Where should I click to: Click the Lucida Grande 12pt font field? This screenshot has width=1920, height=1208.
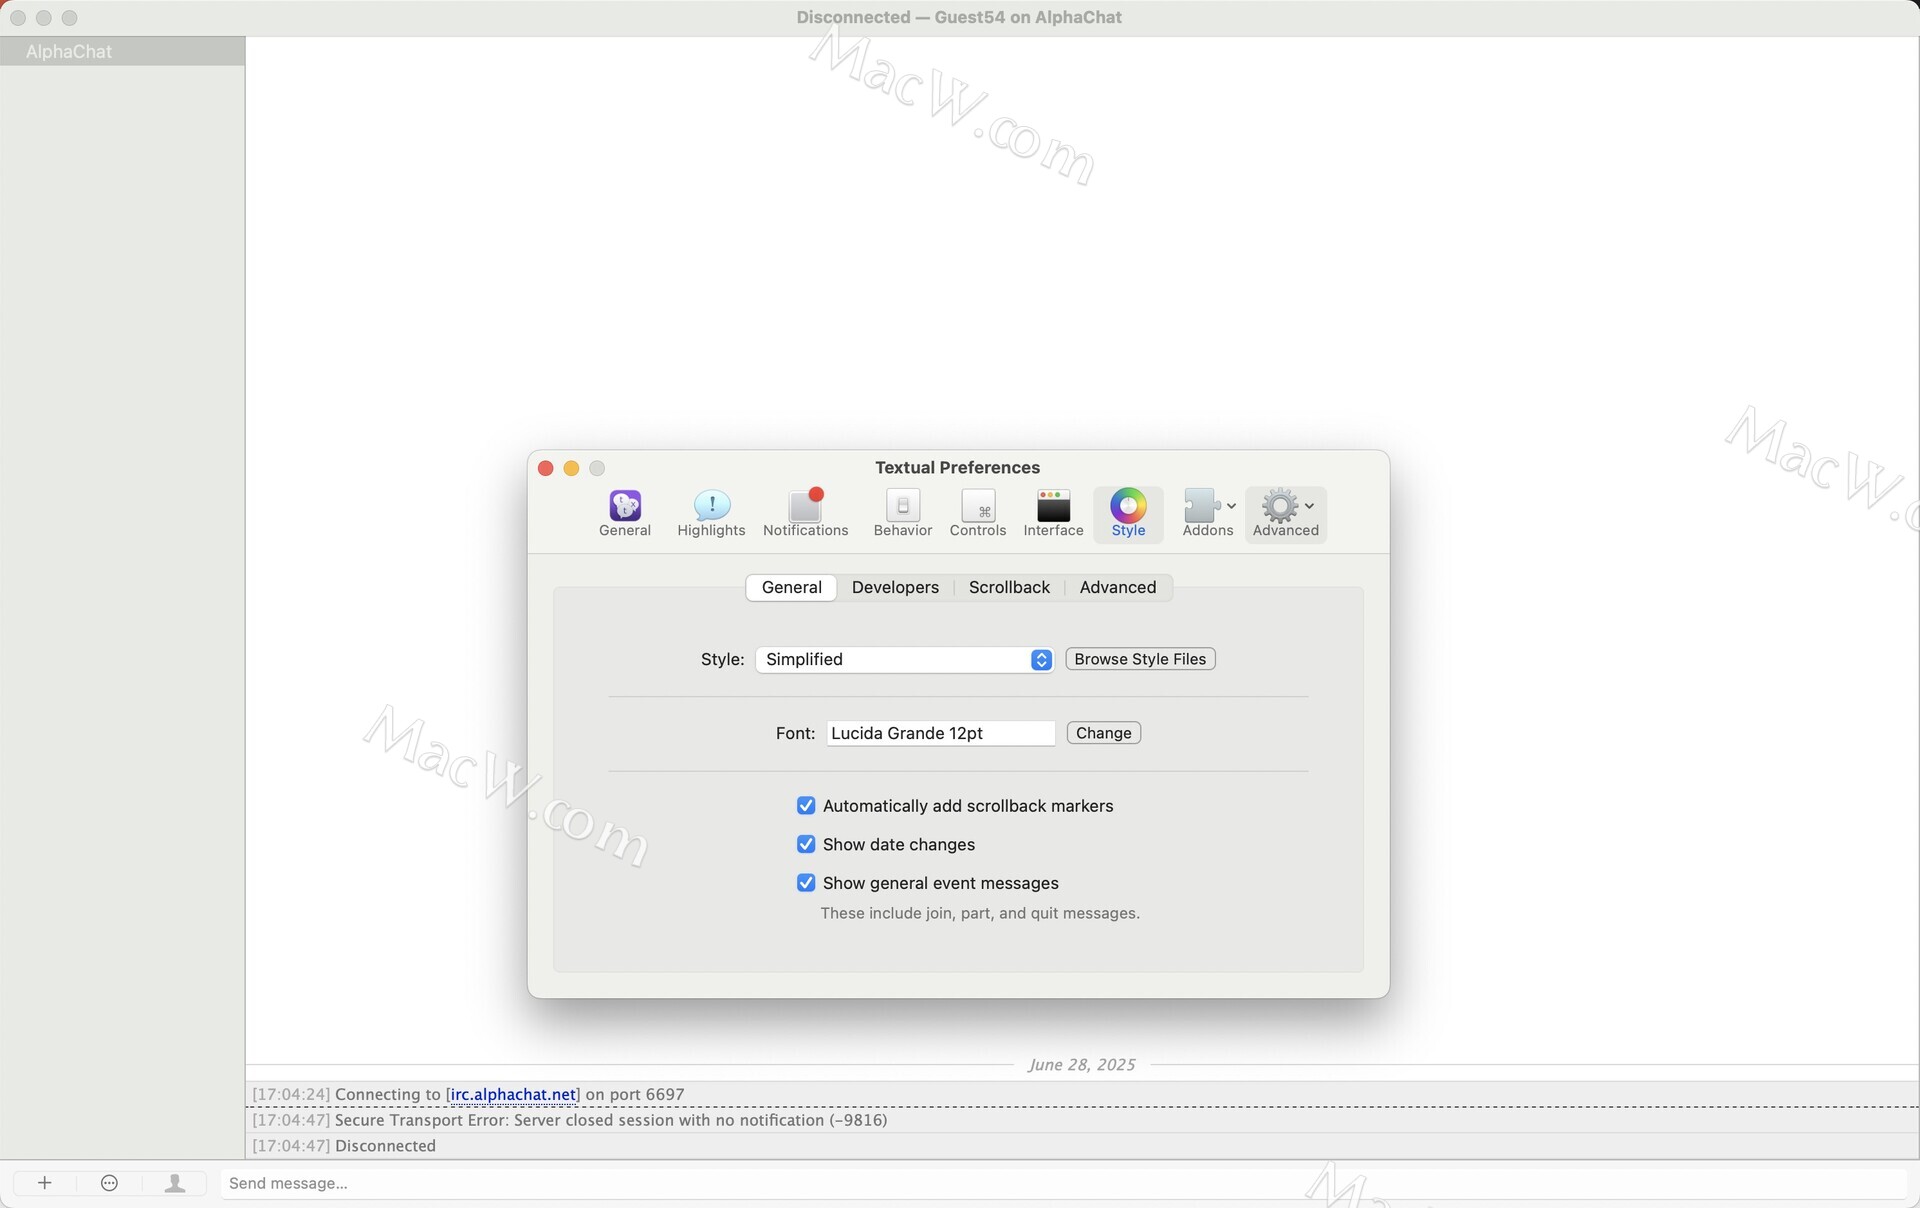[x=940, y=733]
